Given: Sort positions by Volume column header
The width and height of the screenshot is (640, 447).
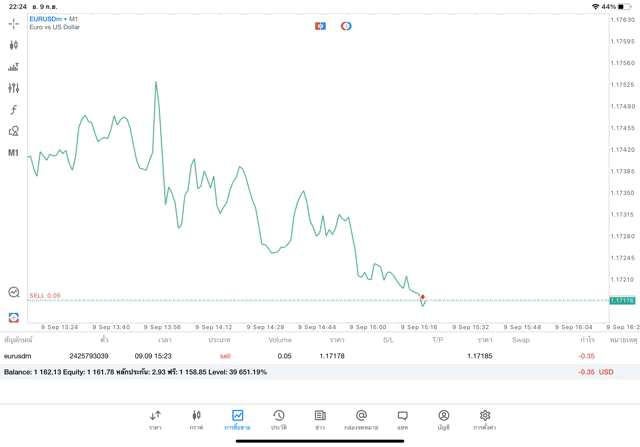Looking at the screenshot, I should (280, 340).
